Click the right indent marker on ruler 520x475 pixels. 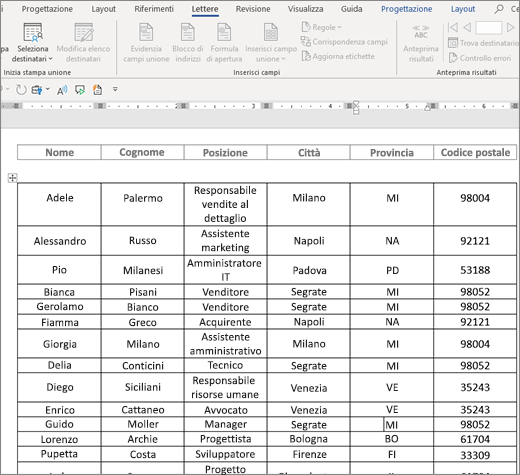(x=428, y=108)
